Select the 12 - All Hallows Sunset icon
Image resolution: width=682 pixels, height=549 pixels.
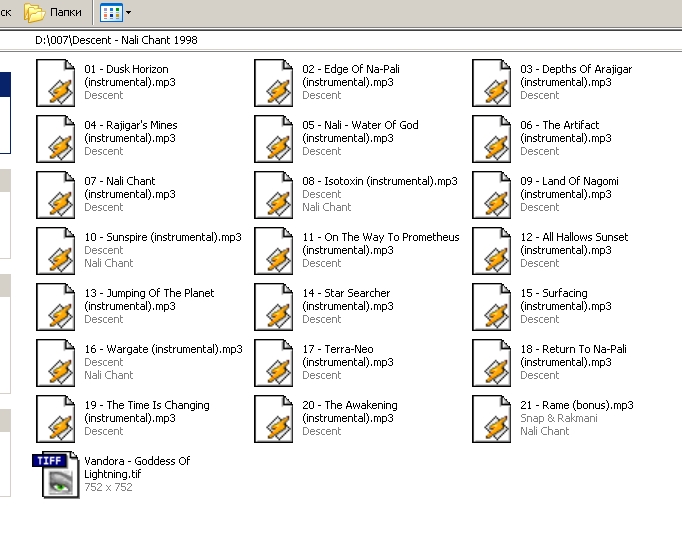coord(492,250)
